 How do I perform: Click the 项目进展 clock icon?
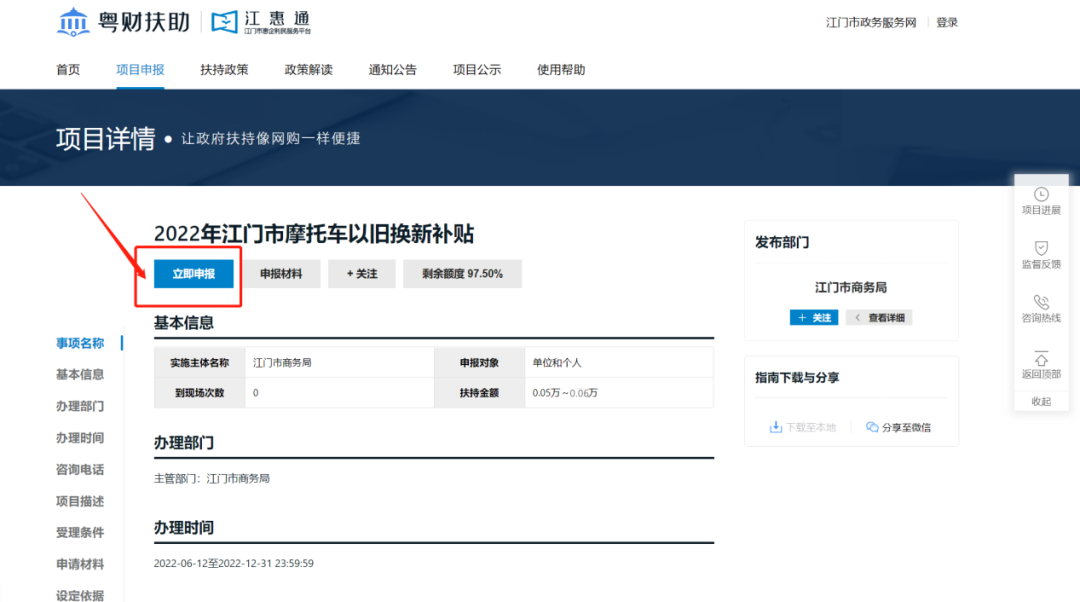(1041, 194)
